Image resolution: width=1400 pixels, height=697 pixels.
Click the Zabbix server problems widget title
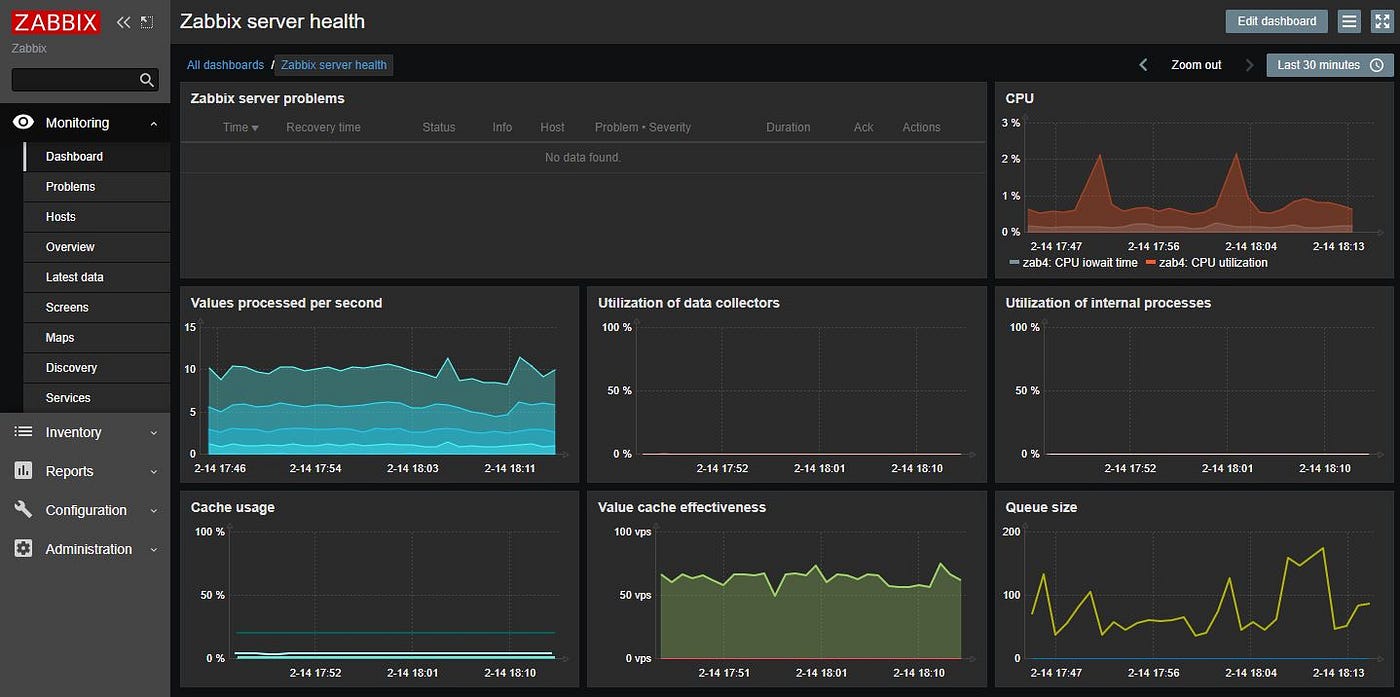point(267,98)
